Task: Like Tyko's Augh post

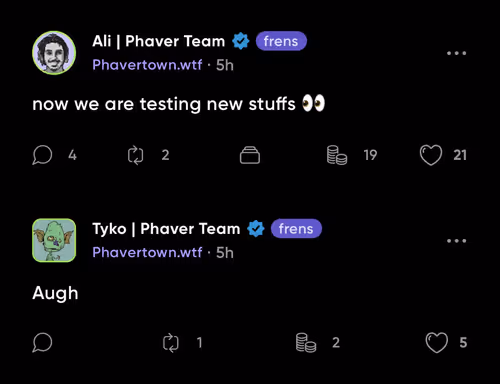Action: [x=437, y=343]
